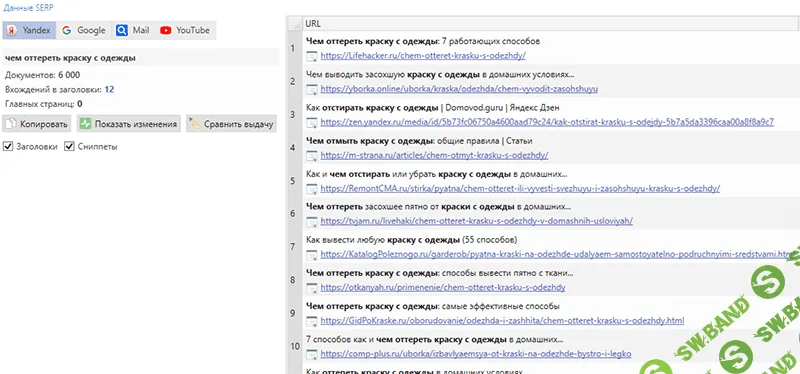
Task: Select title 'самые эффективные способы'
Action: click(x=433, y=307)
